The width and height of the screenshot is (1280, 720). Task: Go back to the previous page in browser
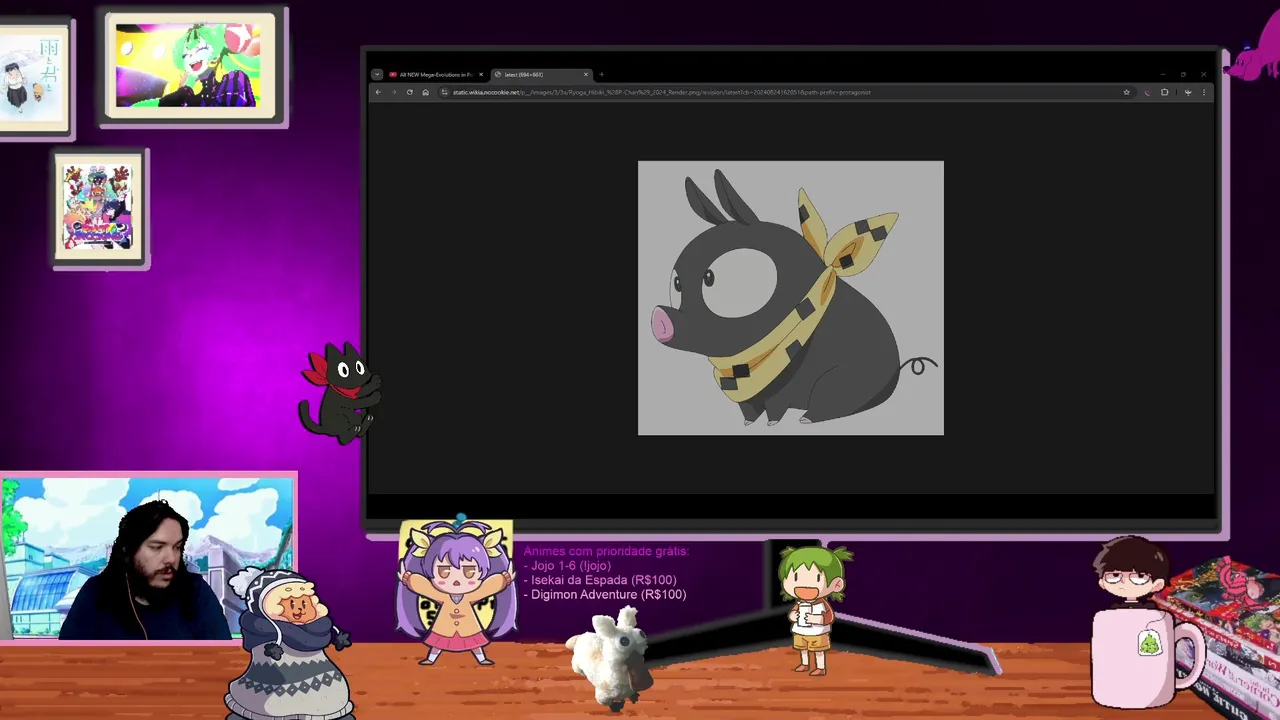[x=378, y=92]
